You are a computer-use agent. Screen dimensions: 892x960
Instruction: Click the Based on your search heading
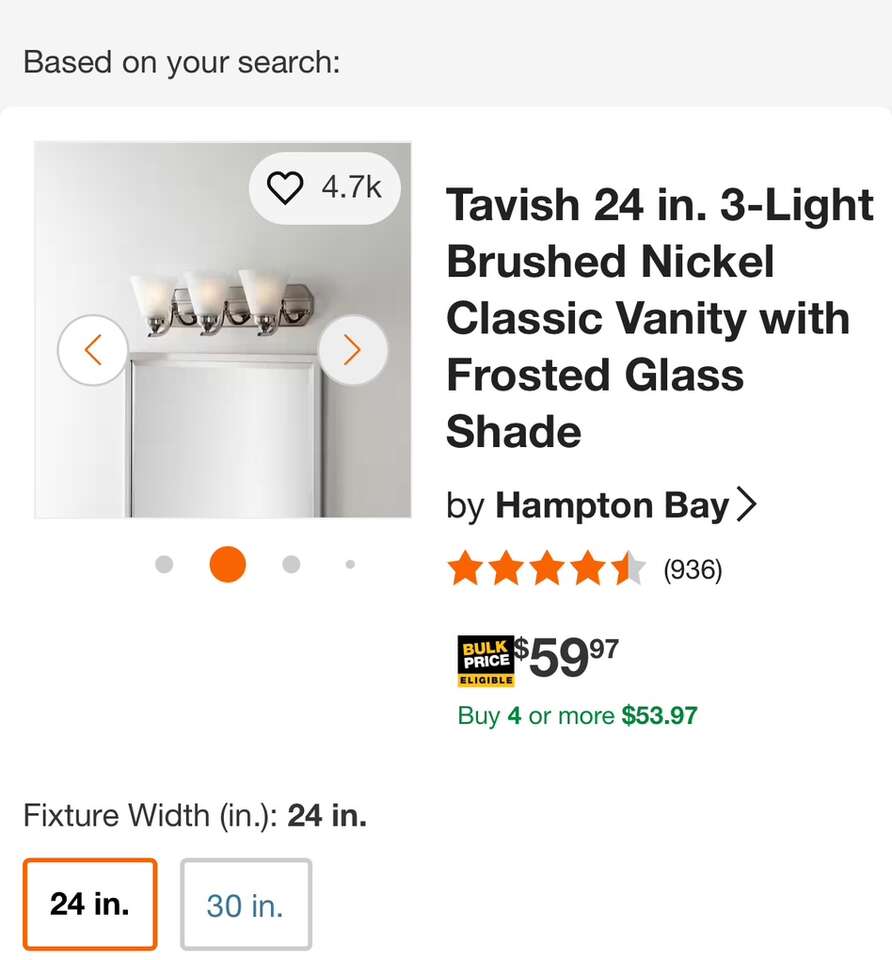(x=181, y=62)
